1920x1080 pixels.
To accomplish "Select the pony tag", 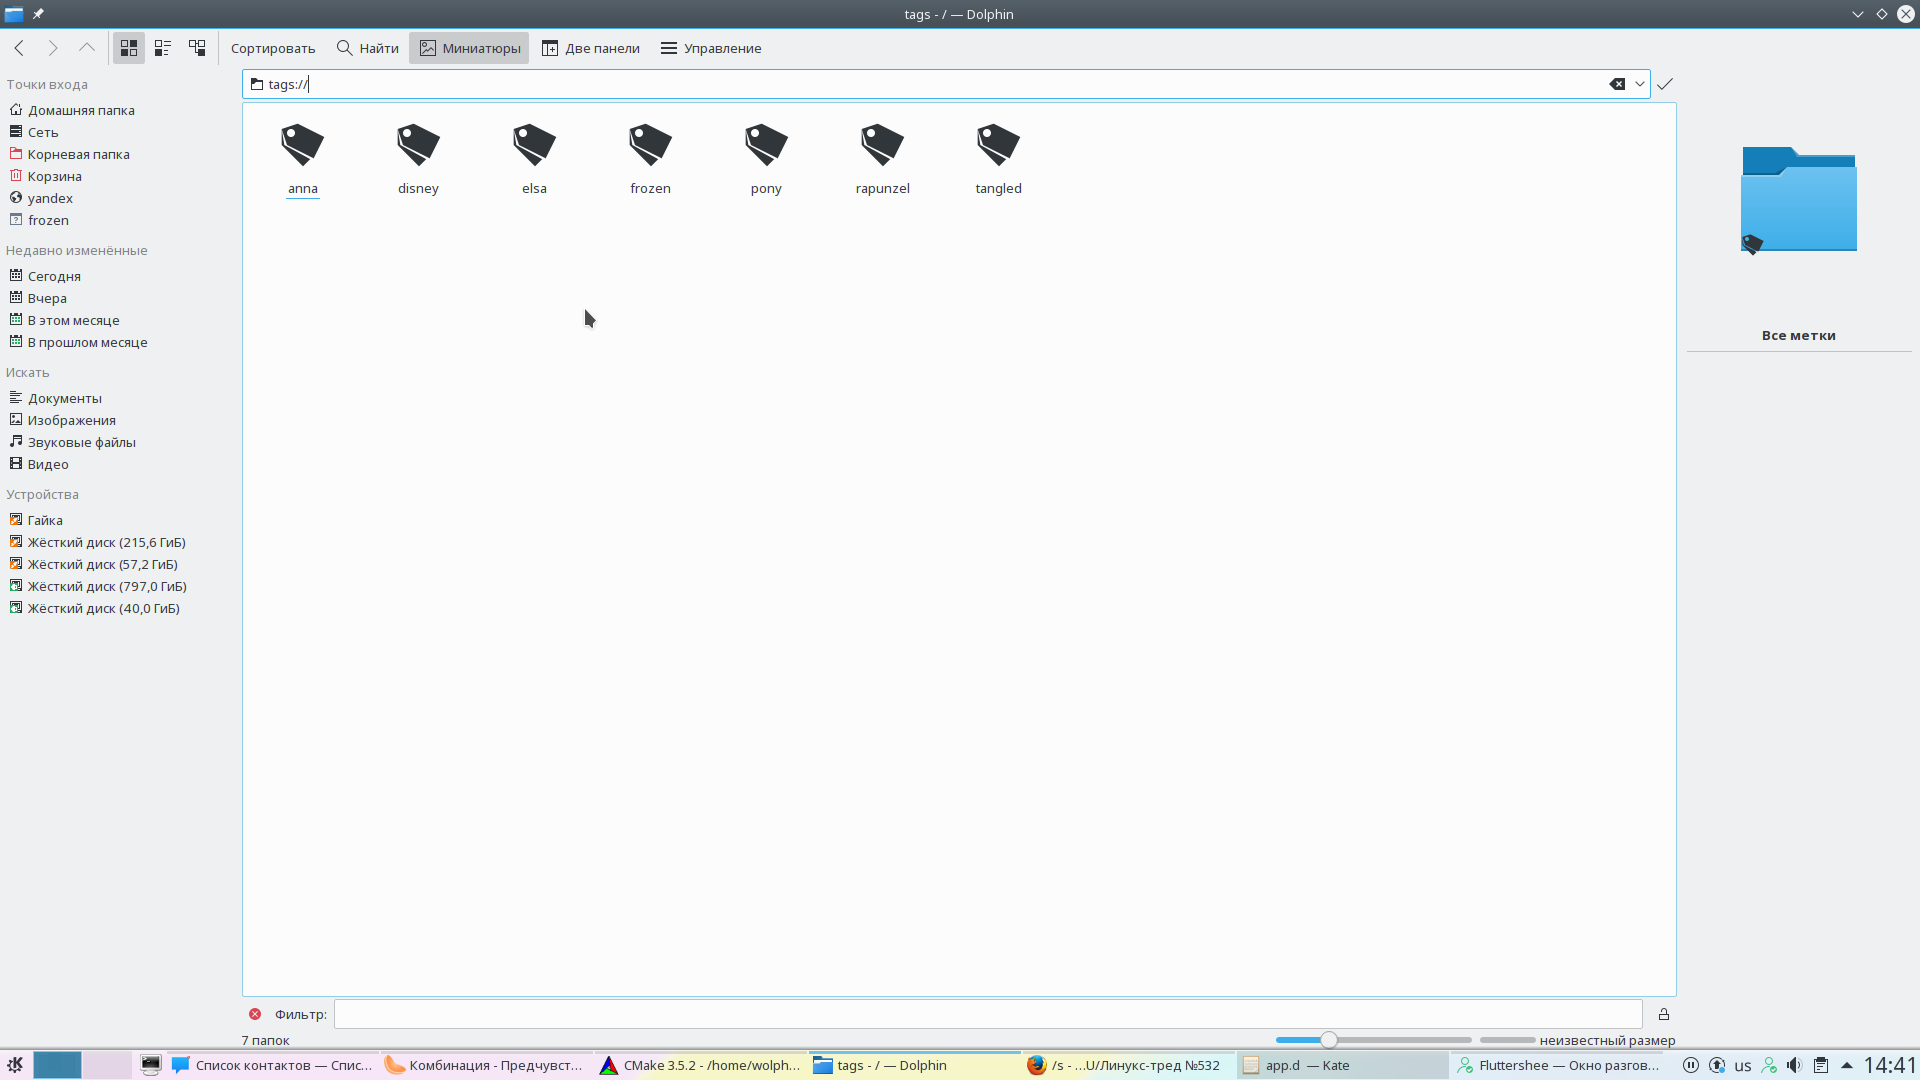I will 766,160.
